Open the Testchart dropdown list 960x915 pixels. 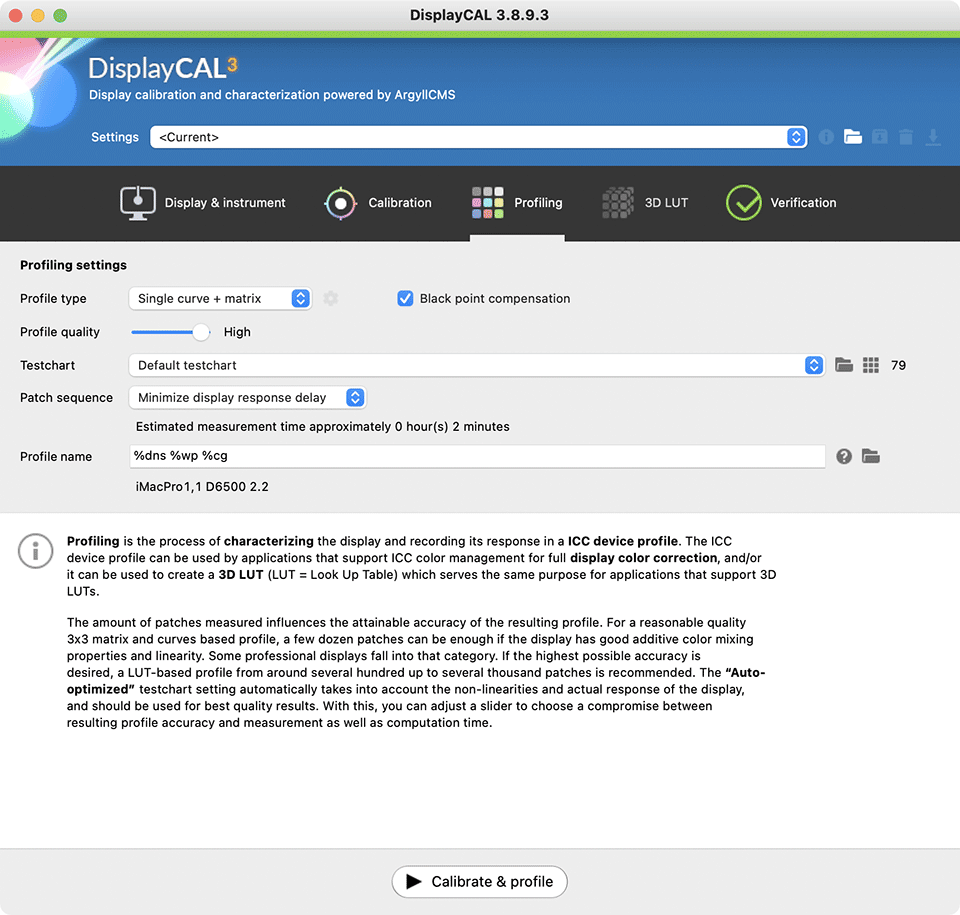[476, 365]
